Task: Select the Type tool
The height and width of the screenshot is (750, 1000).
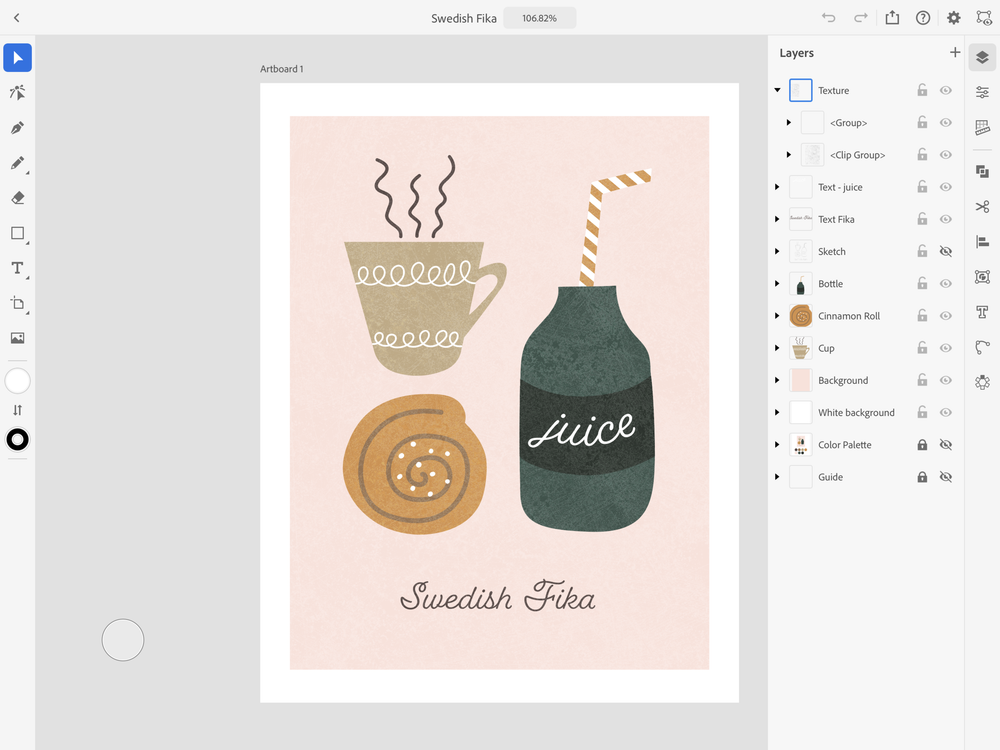Action: coord(17,268)
